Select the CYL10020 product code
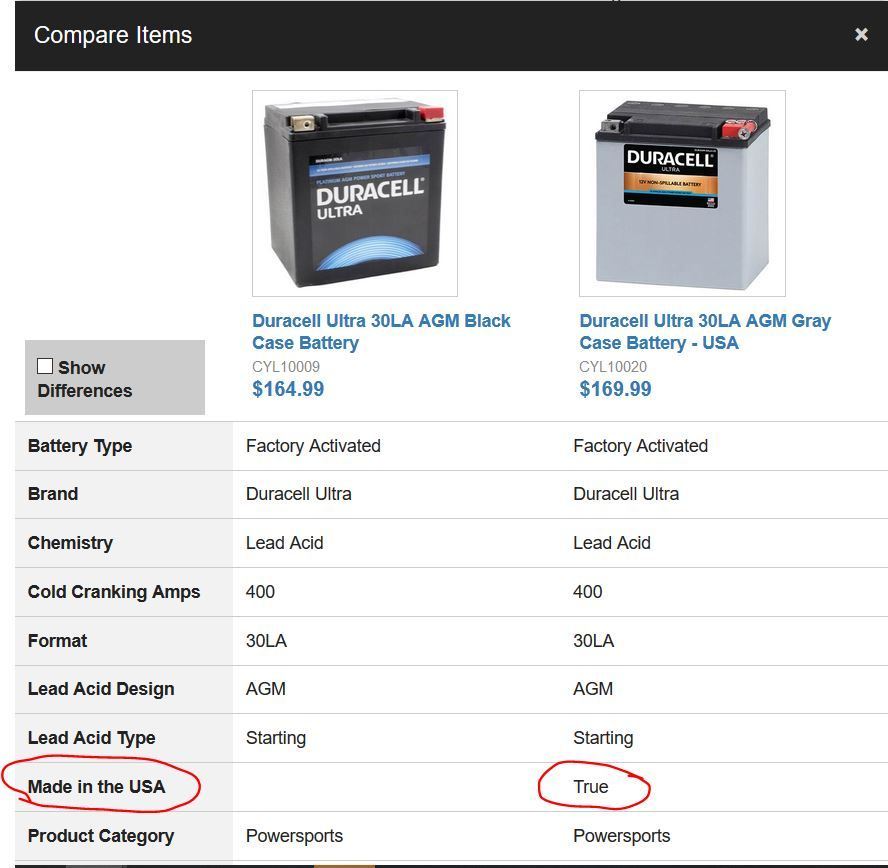This screenshot has height=868, width=888. tap(613, 366)
